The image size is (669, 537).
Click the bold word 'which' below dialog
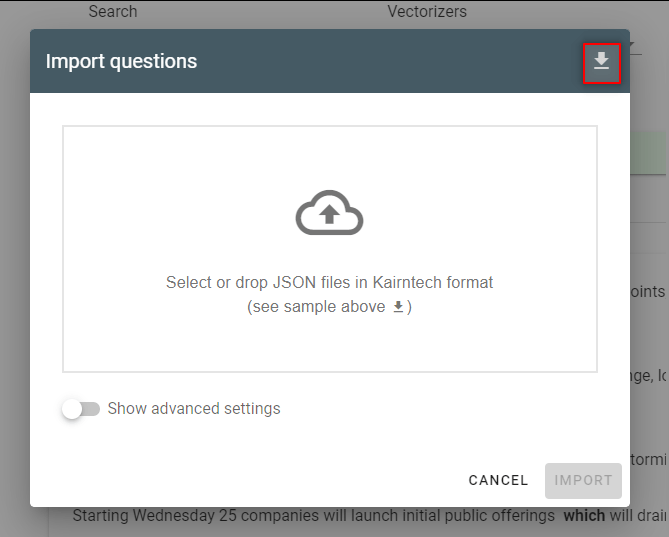coord(584,515)
